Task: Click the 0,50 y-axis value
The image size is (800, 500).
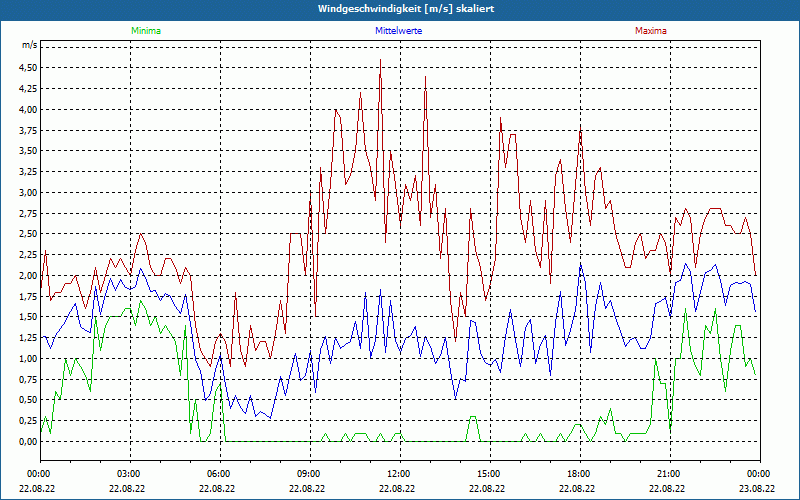Action: (28, 401)
